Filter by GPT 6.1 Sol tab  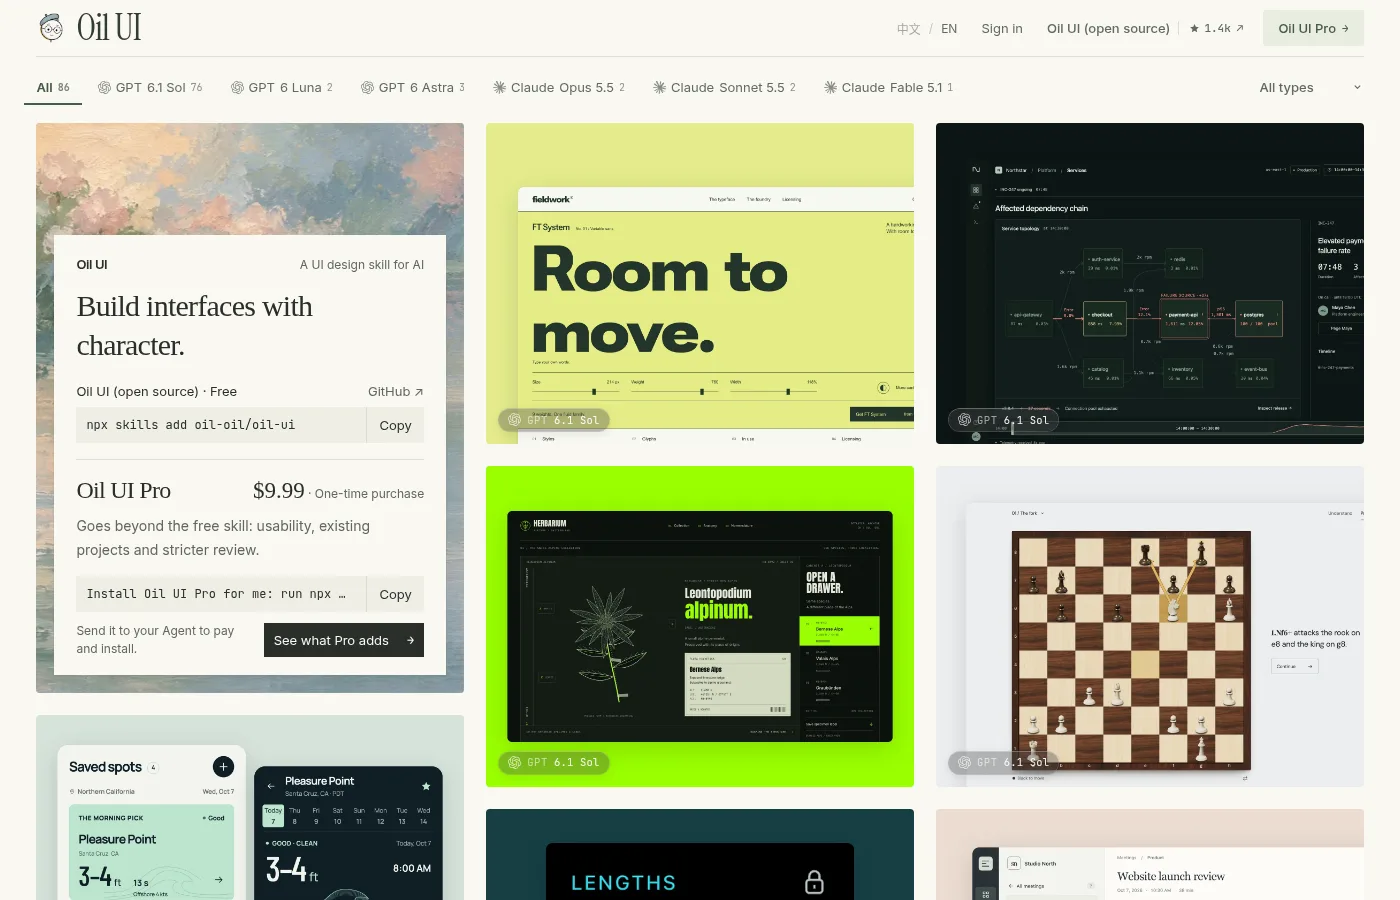coord(150,88)
